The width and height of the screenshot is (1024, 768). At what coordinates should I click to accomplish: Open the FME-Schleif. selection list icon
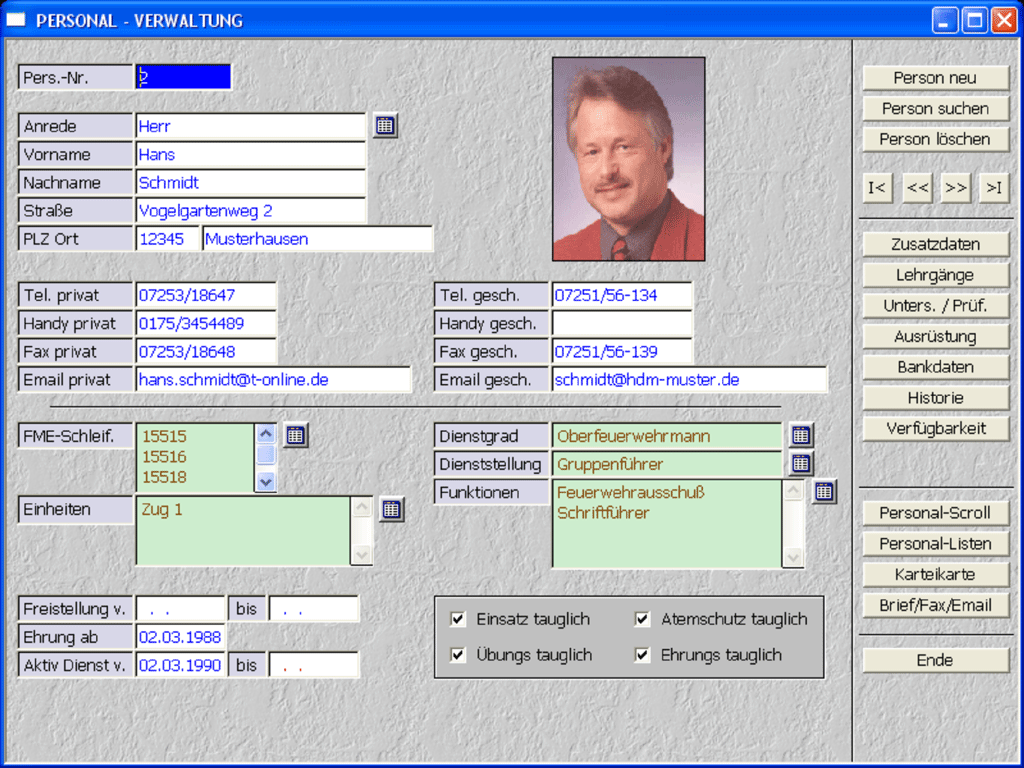point(295,435)
